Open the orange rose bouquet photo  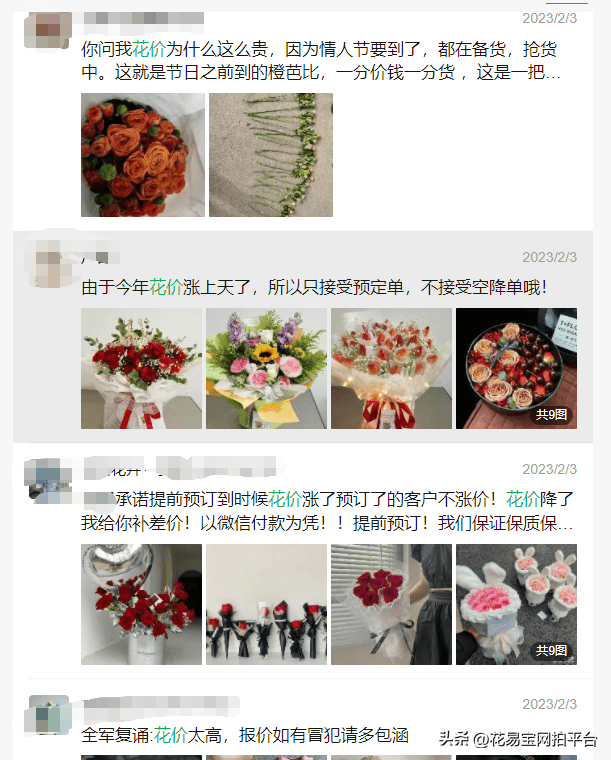click(x=143, y=155)
